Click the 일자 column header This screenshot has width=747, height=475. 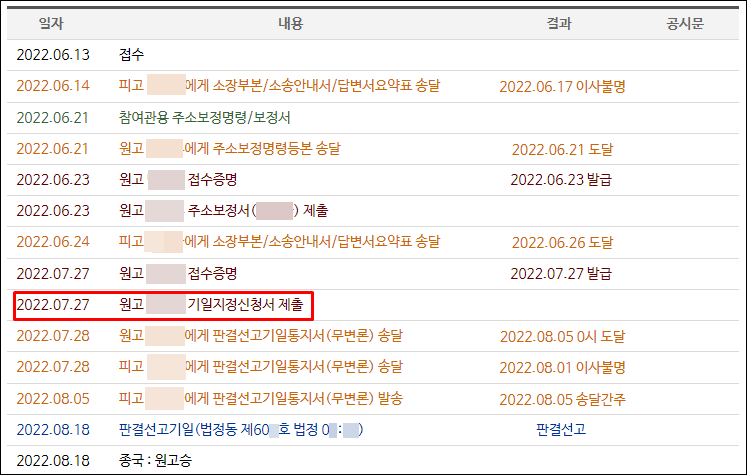pos(51,23)
